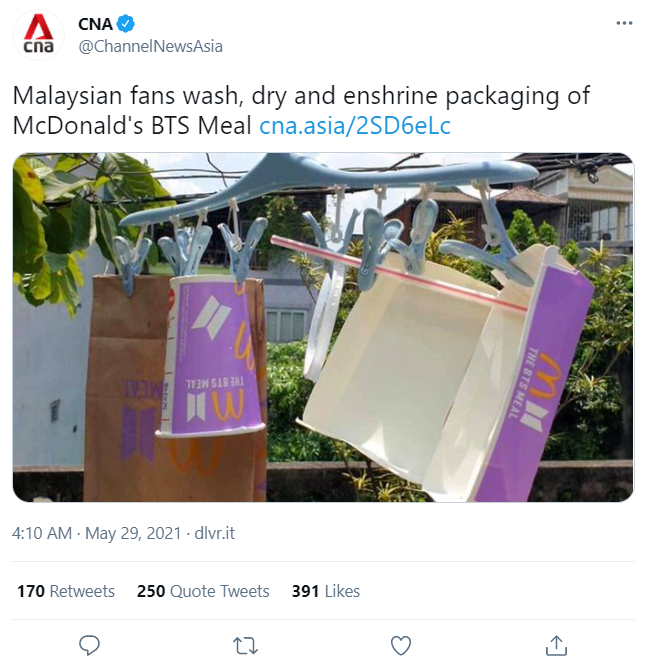
Task: Click the purple BTS Meal cup in photo
Action: [x=209, y=357]
